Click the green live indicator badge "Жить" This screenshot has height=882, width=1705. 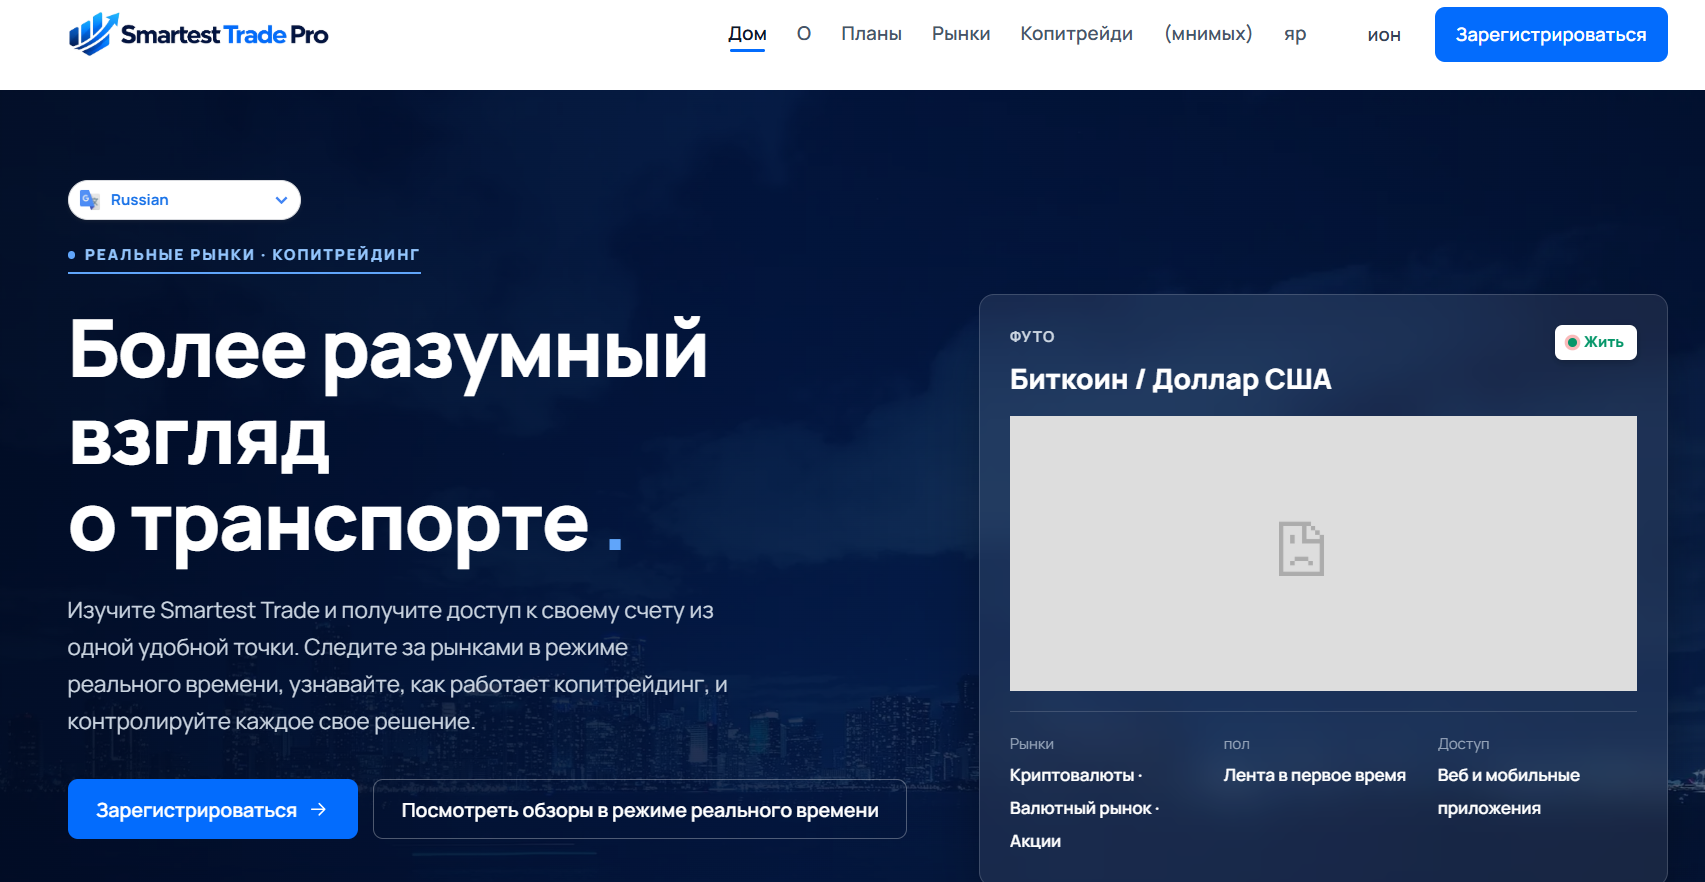[x=1595, y=342]
